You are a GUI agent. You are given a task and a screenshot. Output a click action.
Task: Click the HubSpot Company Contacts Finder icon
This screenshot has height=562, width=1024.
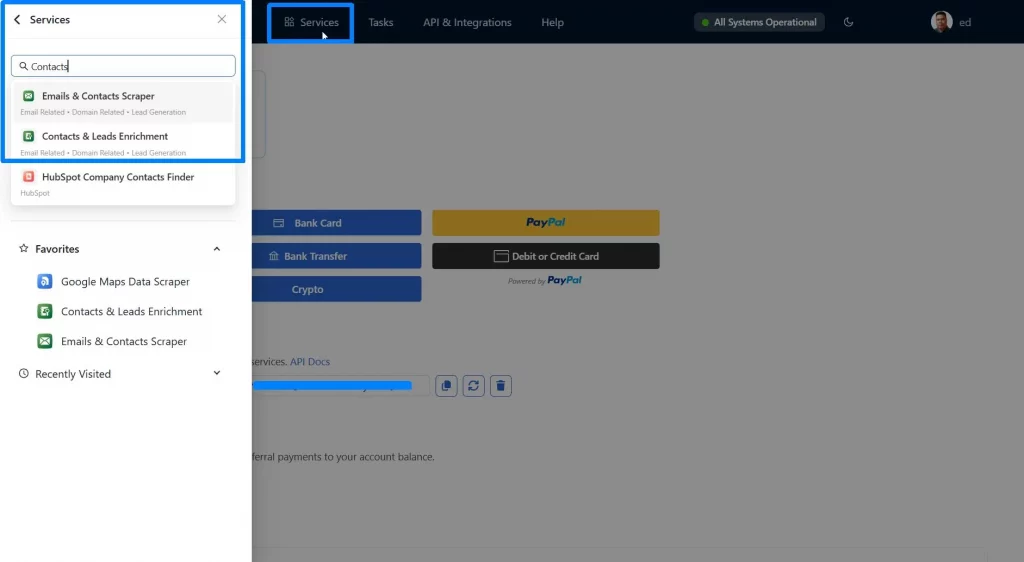click(29, 177)
